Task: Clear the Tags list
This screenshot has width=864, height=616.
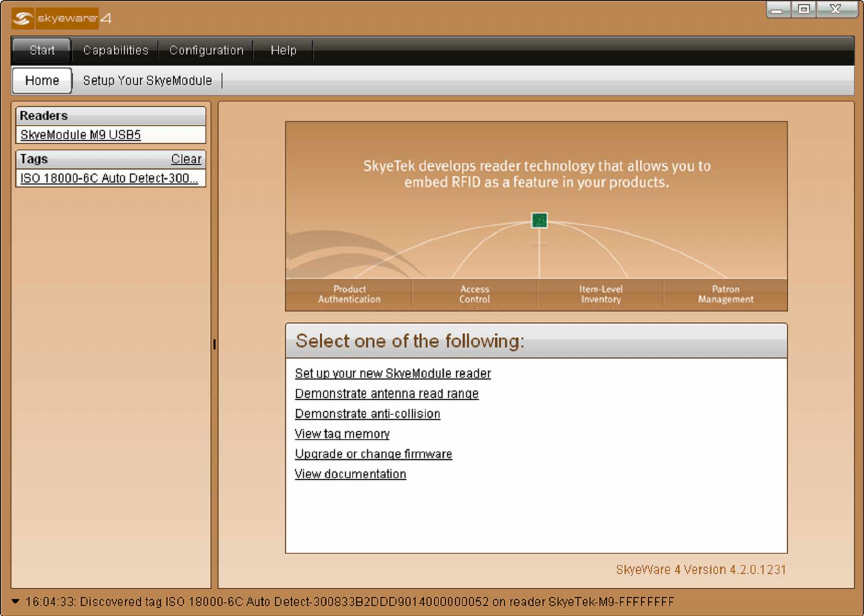Action: (186, 159)
